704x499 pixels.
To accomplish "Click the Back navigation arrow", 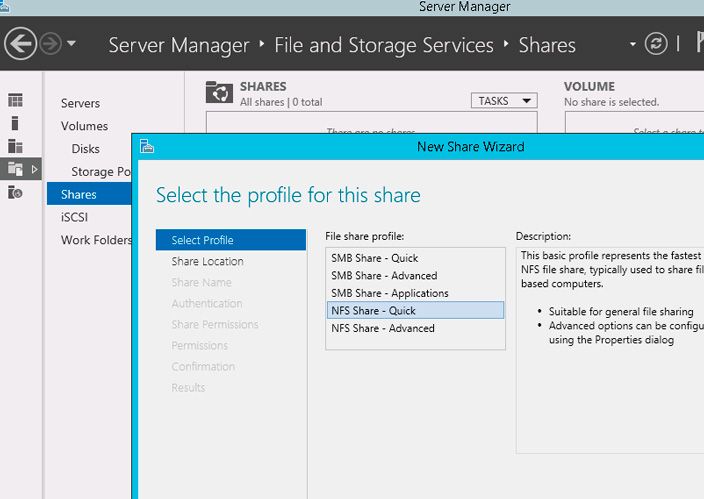I will [x=20, y=44].
